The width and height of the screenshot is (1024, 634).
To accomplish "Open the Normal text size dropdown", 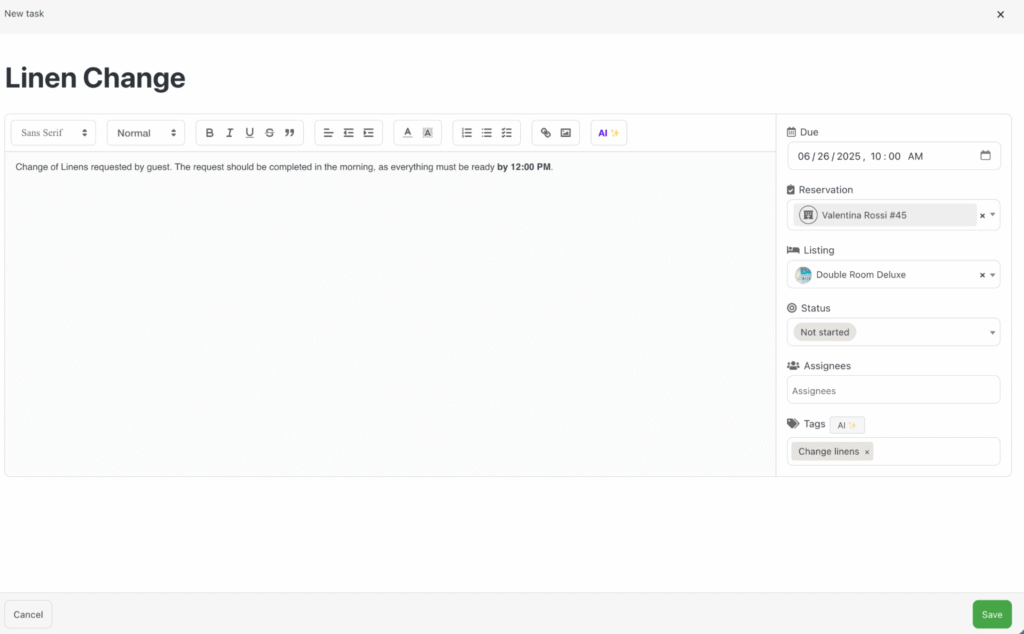I will click(145, 133).
